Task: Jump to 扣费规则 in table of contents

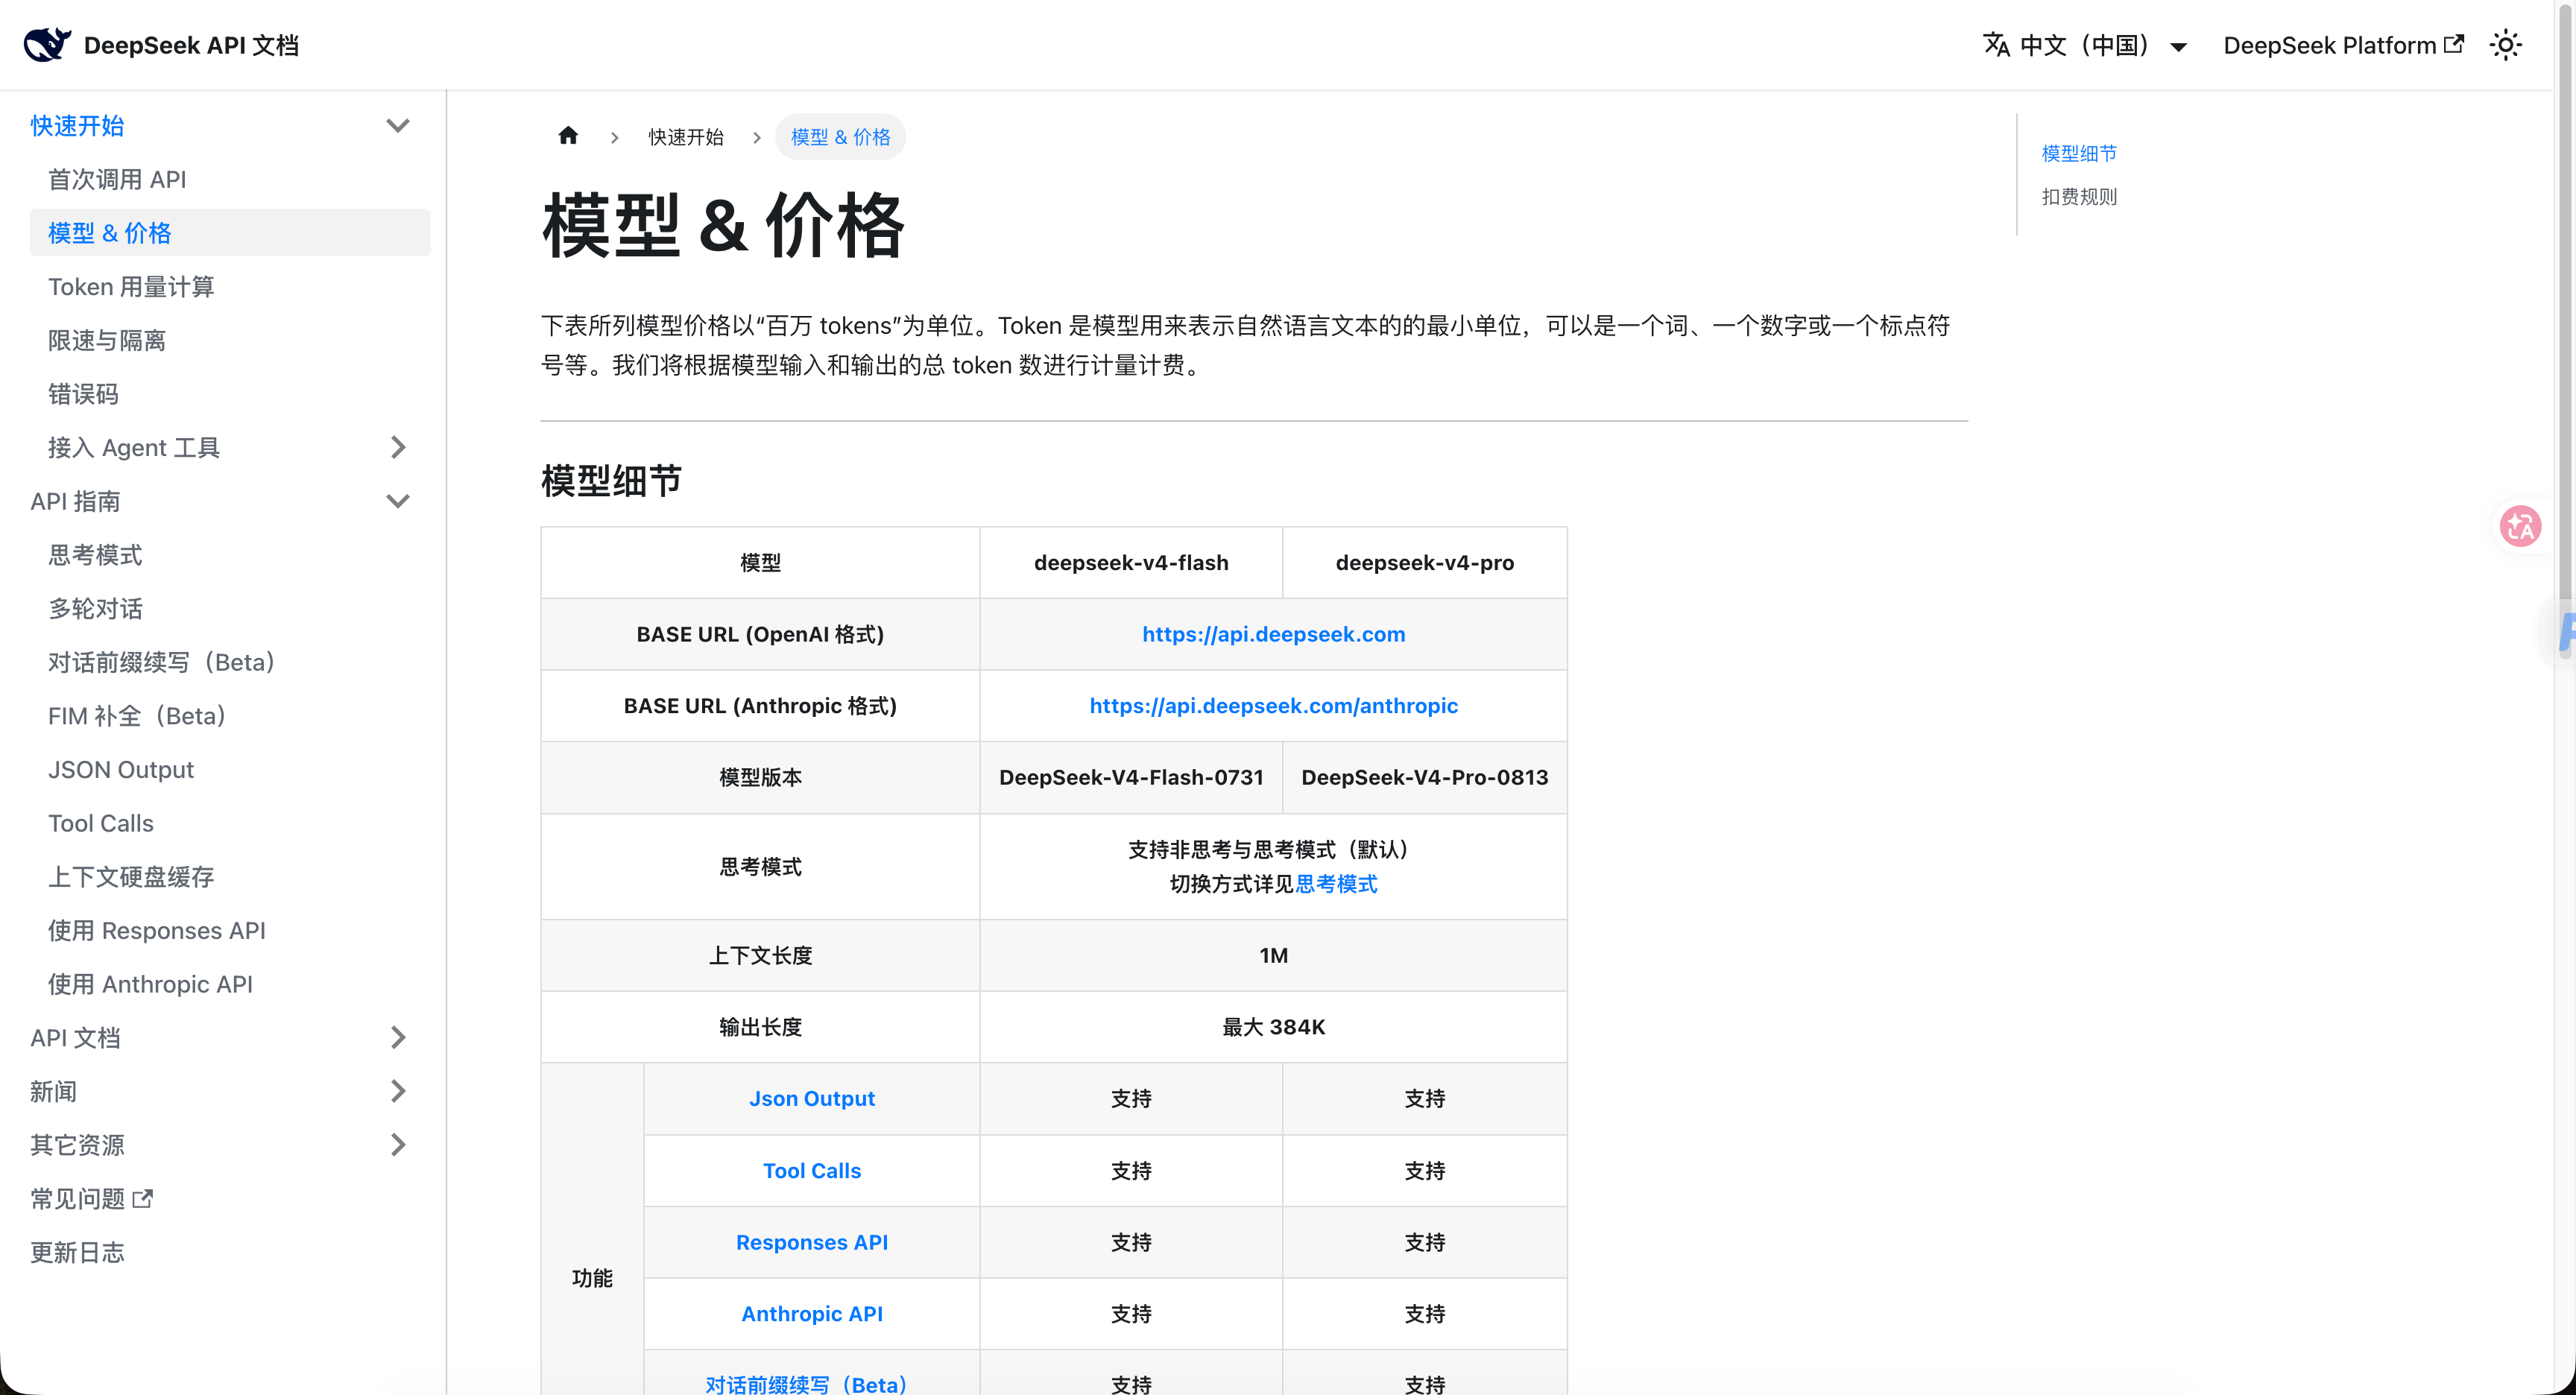Action: pyautogui.click(x=2079, y=196)
